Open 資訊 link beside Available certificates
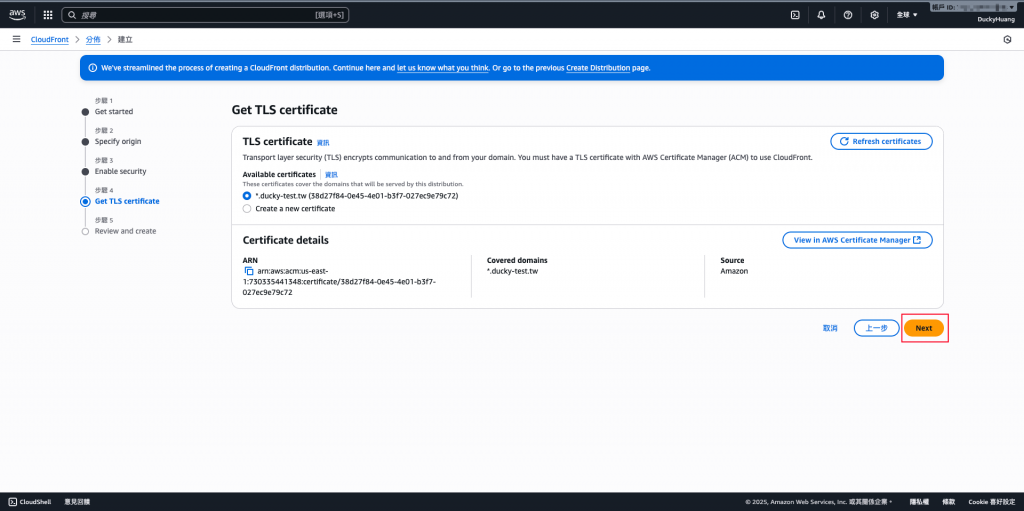 [x=332, y=174]
